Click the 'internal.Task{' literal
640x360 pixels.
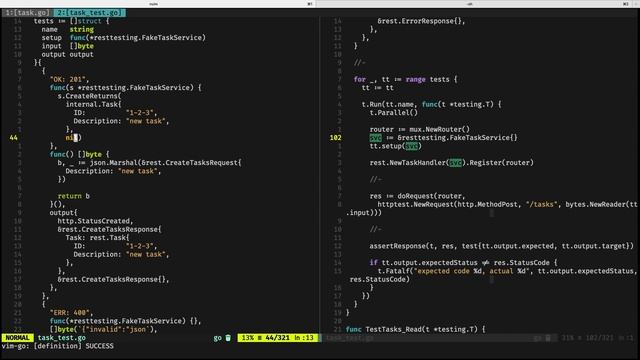[x=93, y=104]
